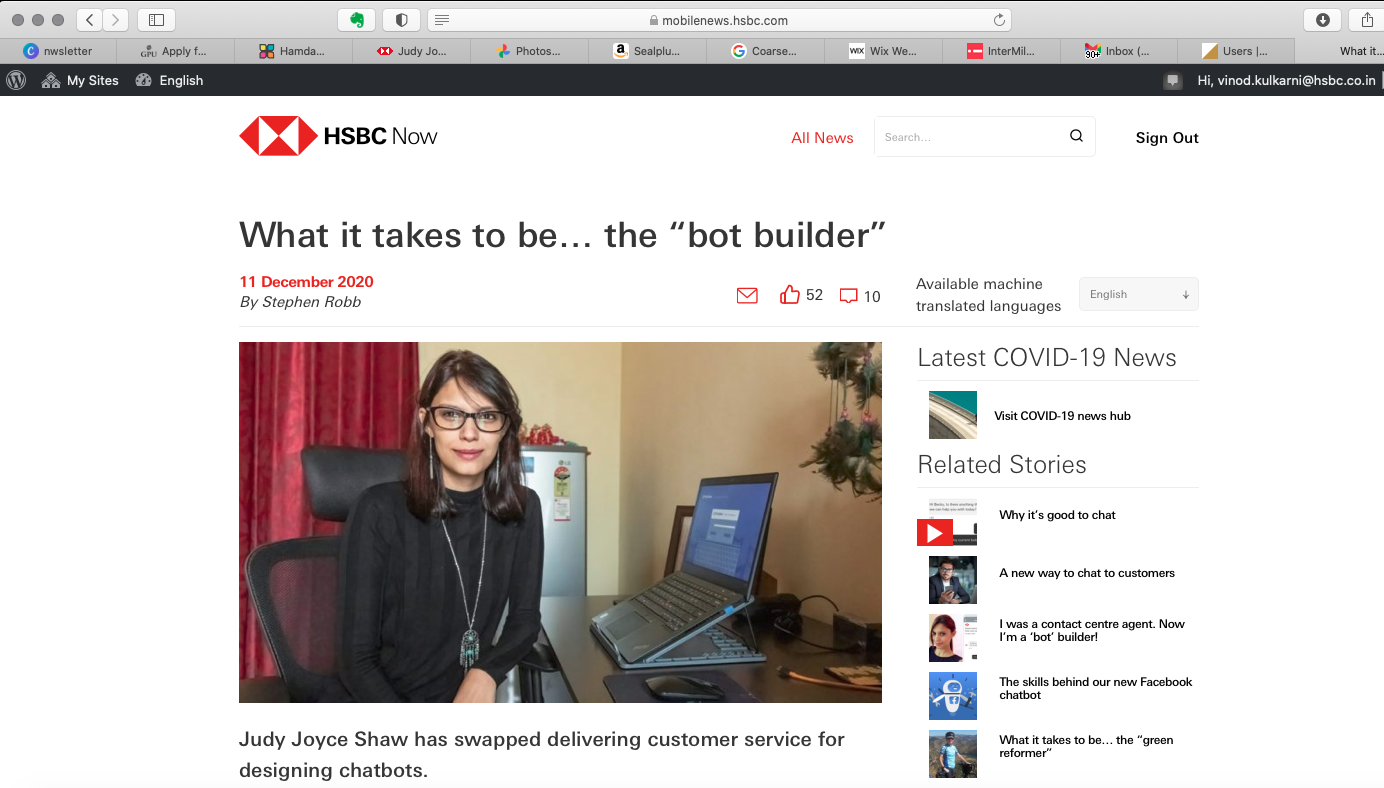Share the article via the envelope icon
The height and width of the screenshot is (788, 1384).
(747, 295)
